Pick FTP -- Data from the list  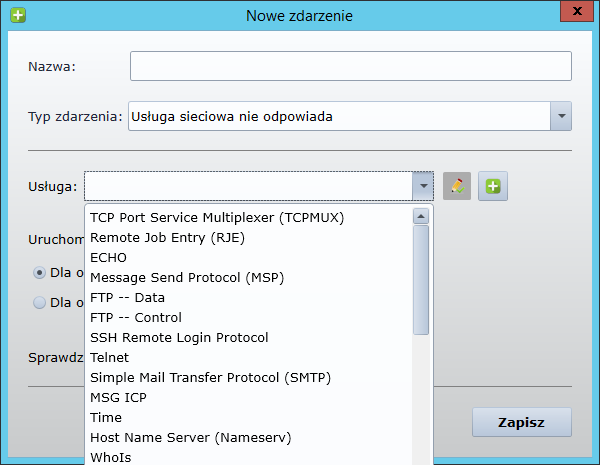pyautogui.click(x=127, y=297)
